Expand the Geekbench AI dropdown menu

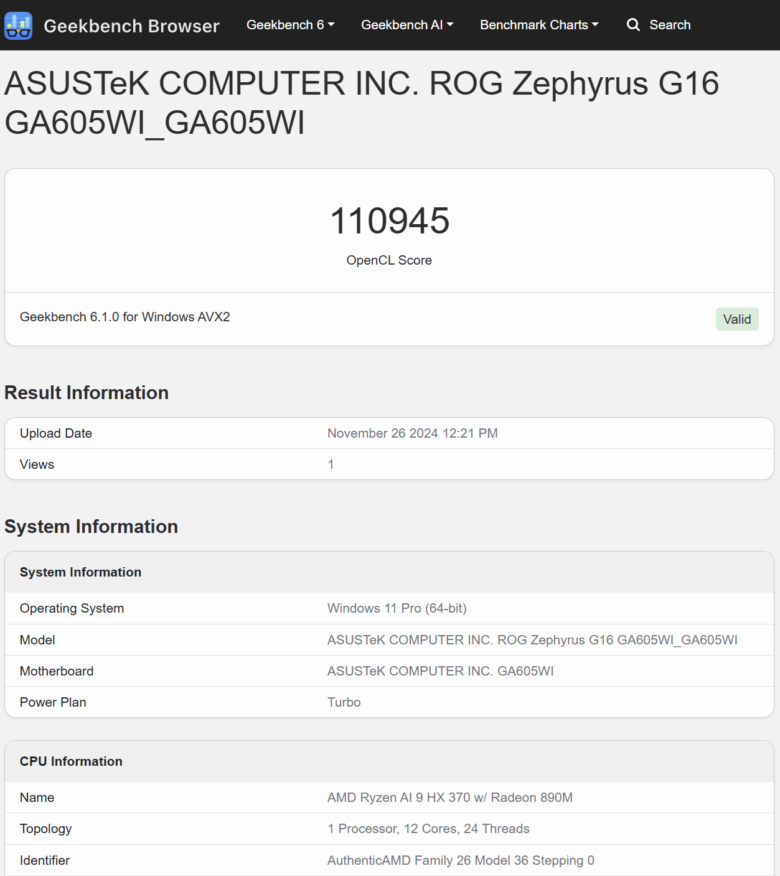pyautogui.click(x=407, y=25)
